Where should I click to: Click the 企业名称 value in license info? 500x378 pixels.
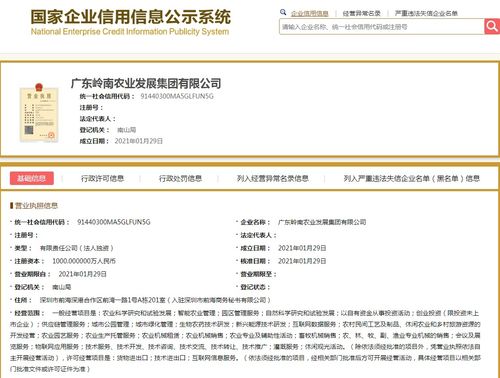[322, 222]
